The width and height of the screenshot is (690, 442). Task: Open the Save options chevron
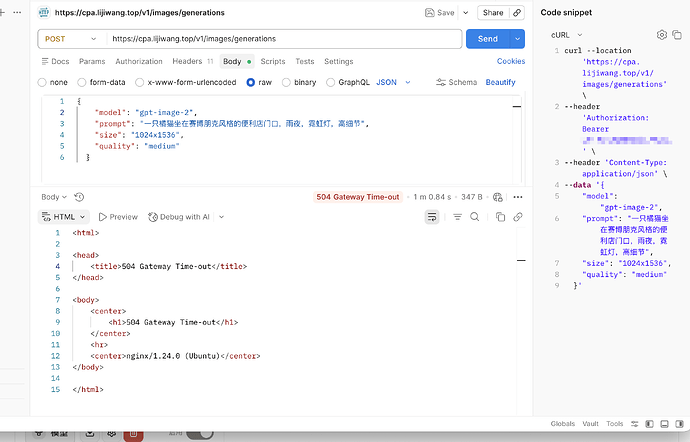pos(466,13)
